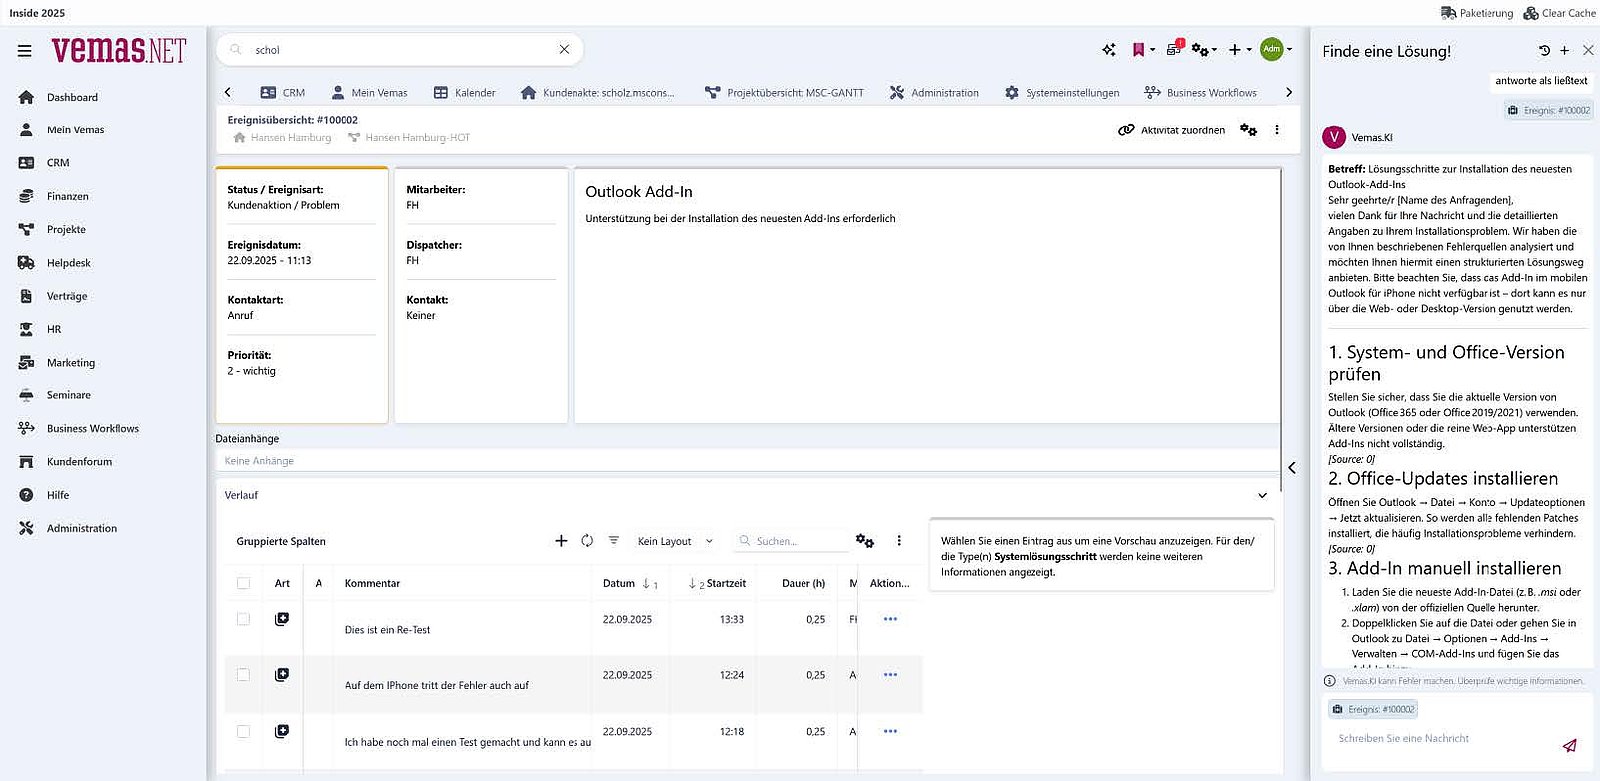Click Aktivität zuordnen button
Viewport: 1600px width, 781px height.
pyautogui.click(x=1171, y=130)
